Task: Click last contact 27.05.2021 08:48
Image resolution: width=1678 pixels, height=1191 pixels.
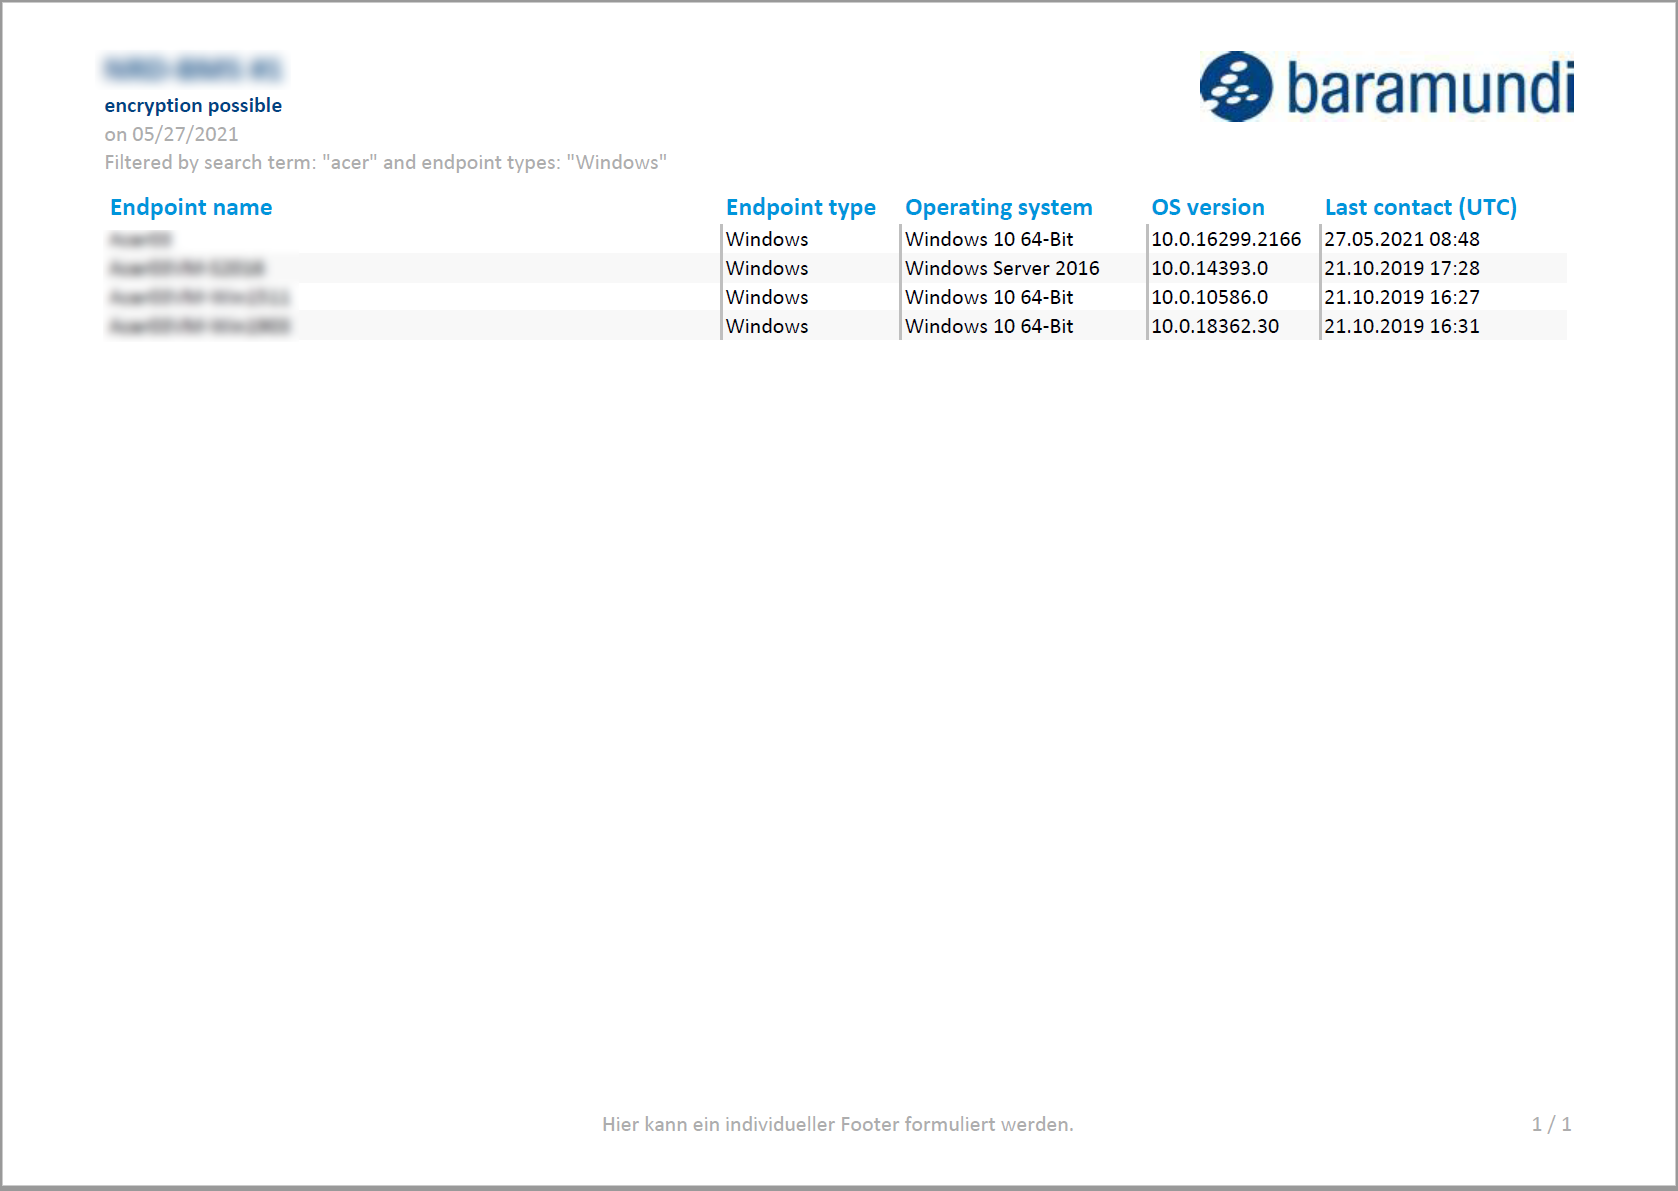Action: pyautogui.click(x=1401, y=239)
